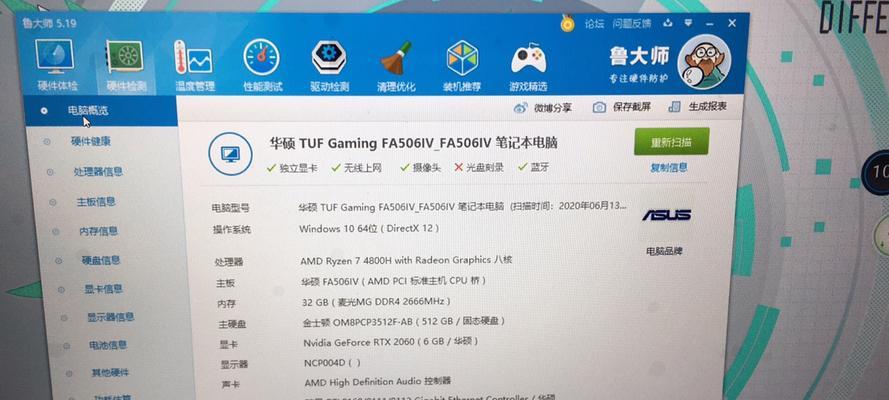Open the 论坛 forum link
The height and width of the screenshot is (400, 889).
click(x=594, y=23)
